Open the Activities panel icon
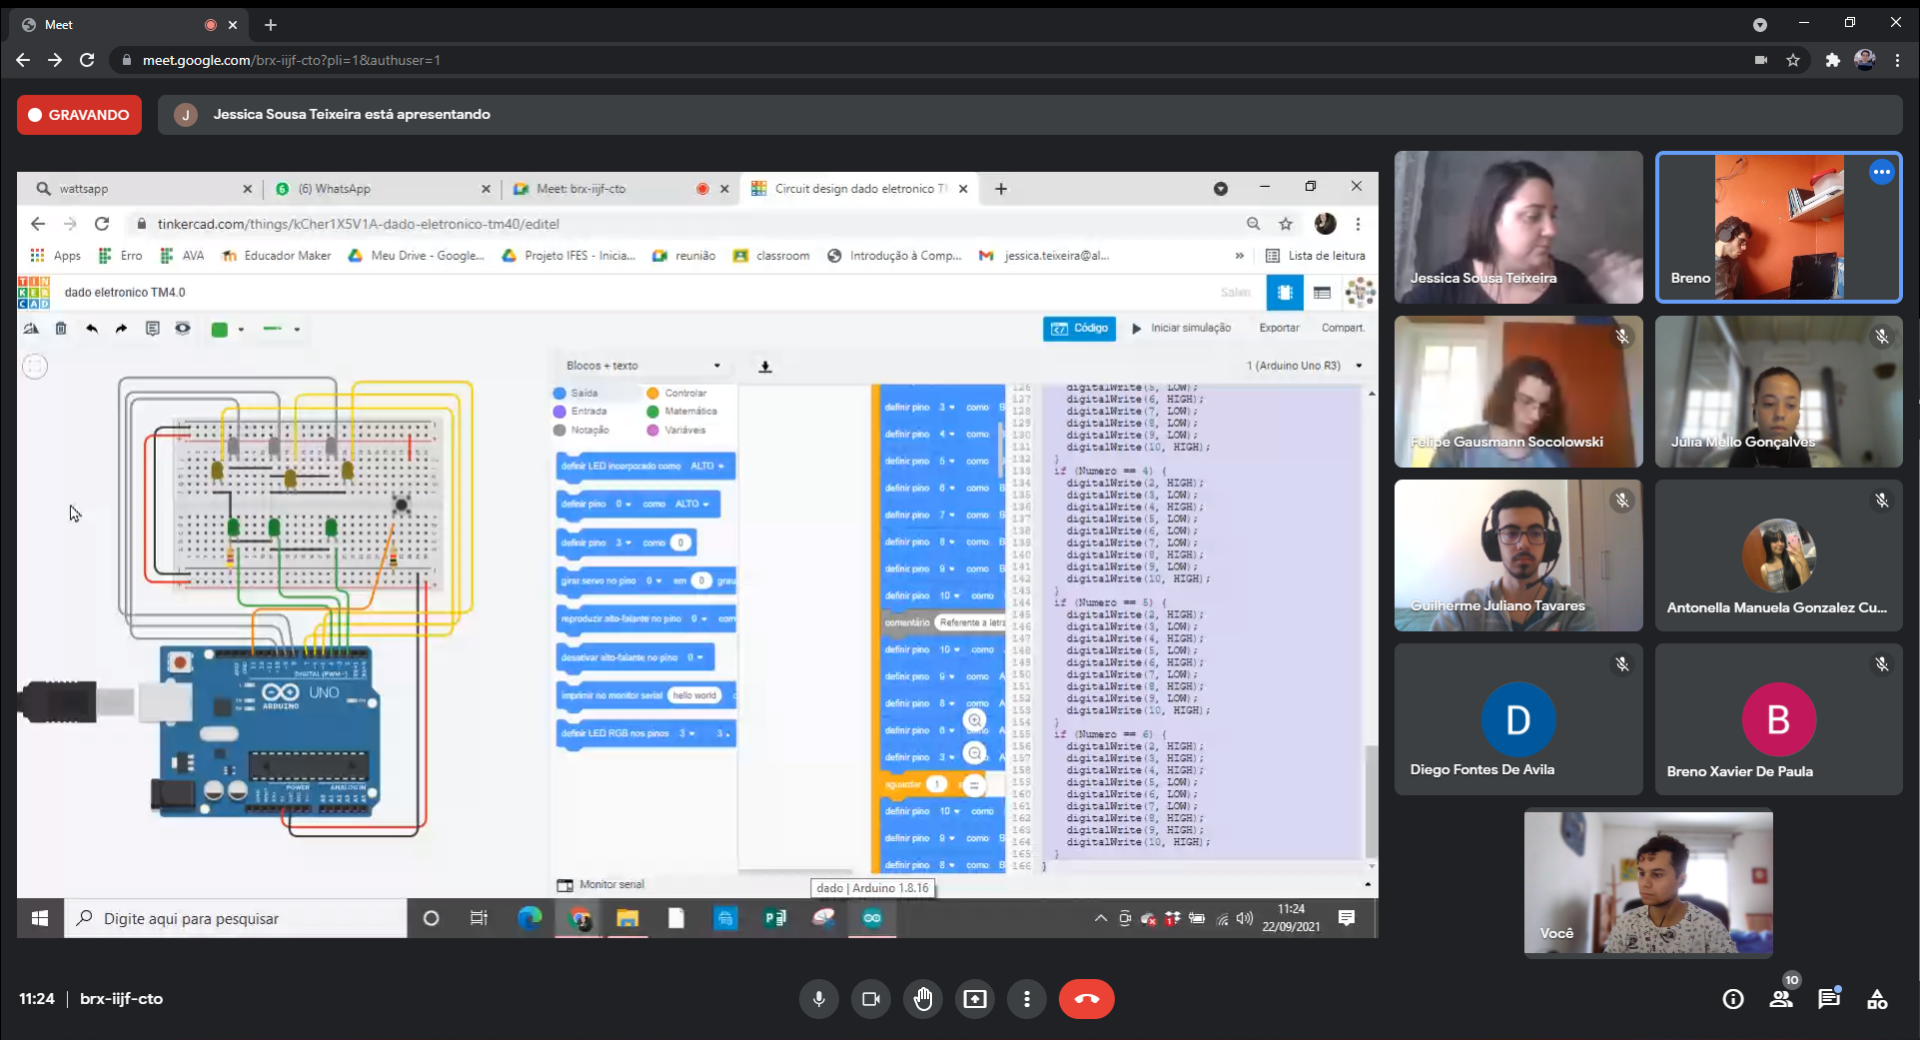 [x=1877, y=999]
